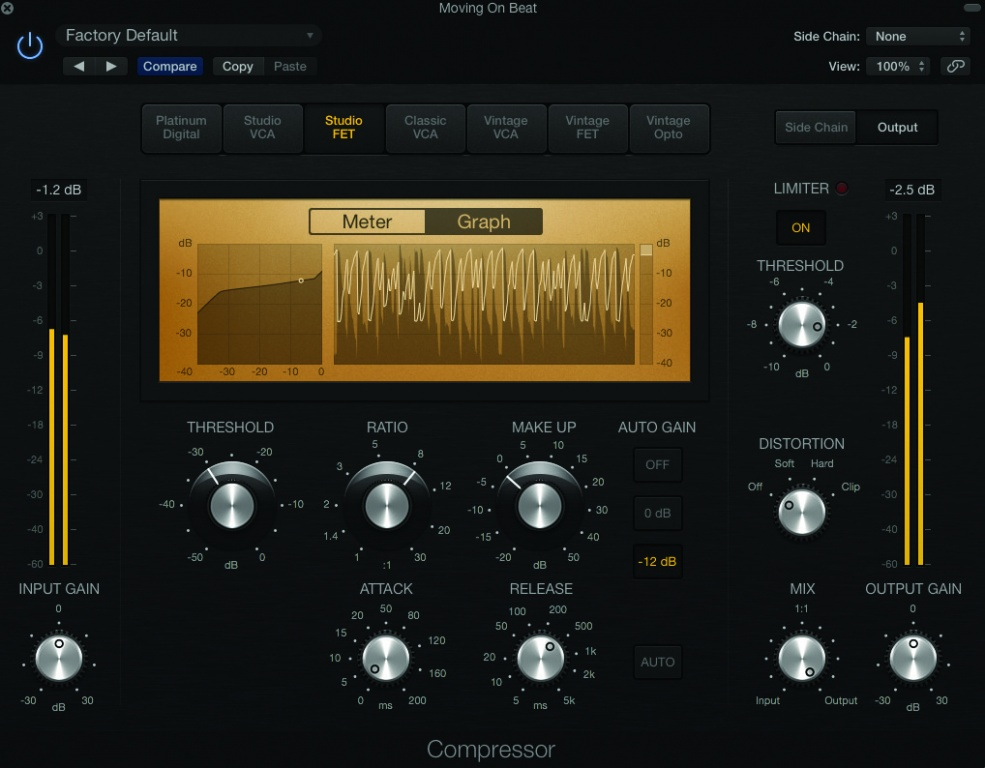This screenshot has width=985, height=768.
Task: Click the previous preset arrow
Action: [x=80, y=66]
